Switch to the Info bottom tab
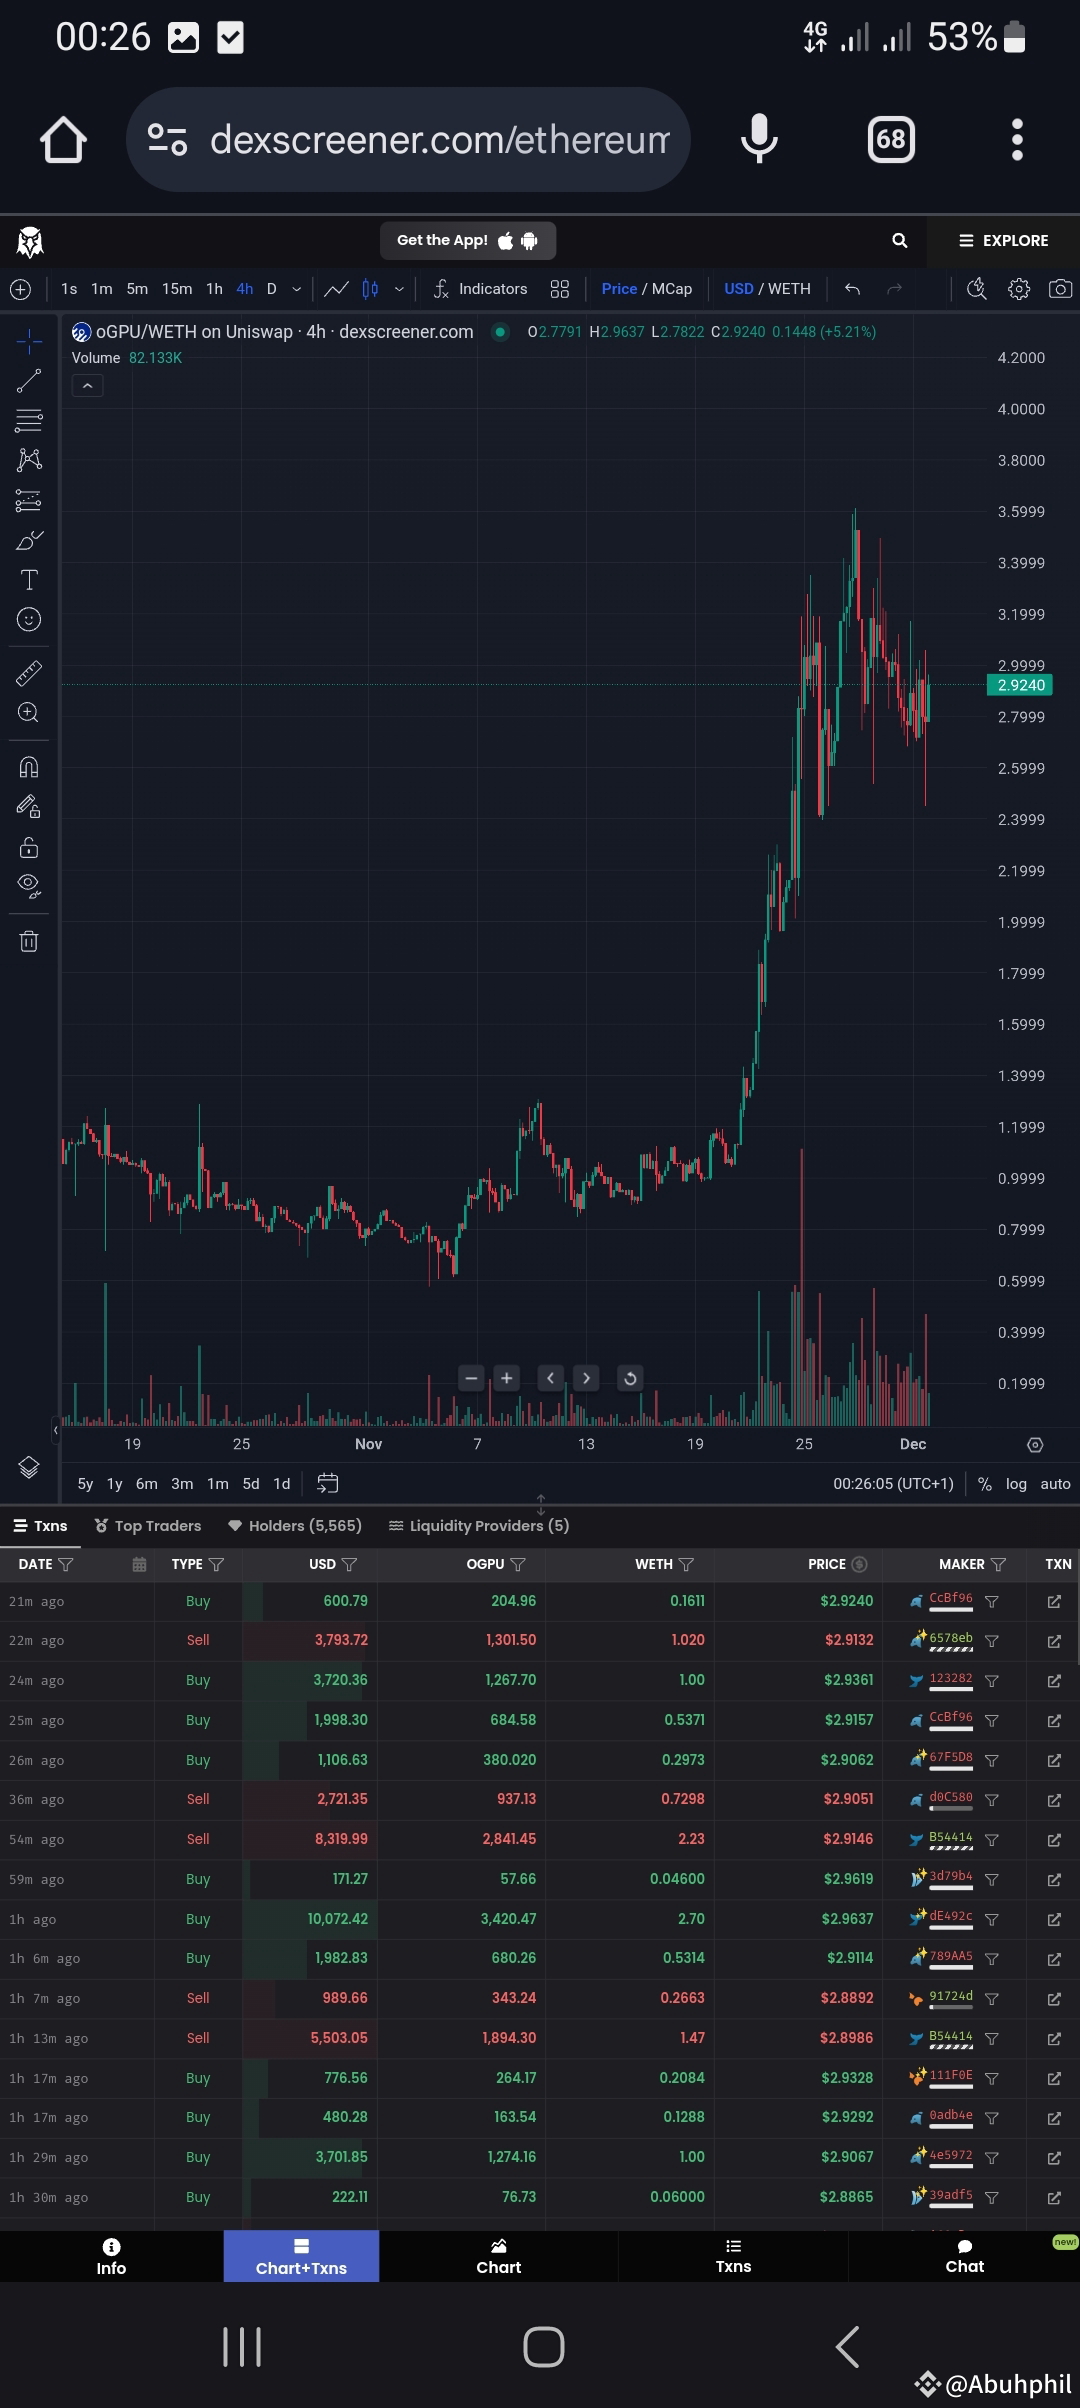 (111, 2258)
